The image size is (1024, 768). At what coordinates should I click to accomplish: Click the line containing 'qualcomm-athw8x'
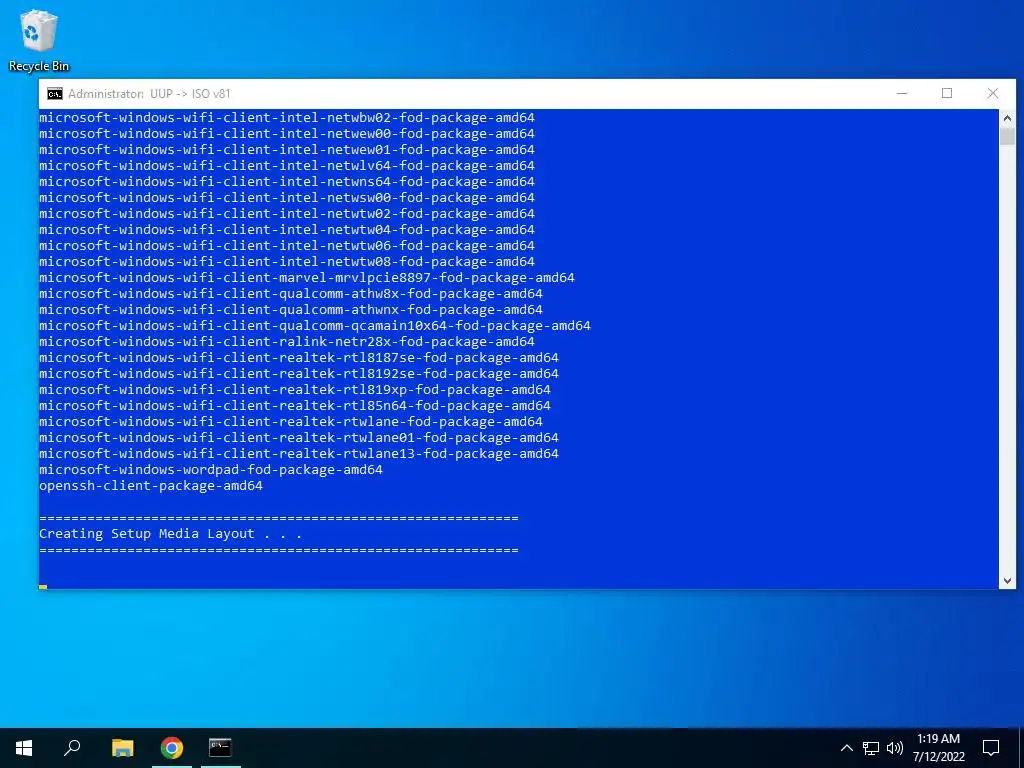click(x=291, y=293)
